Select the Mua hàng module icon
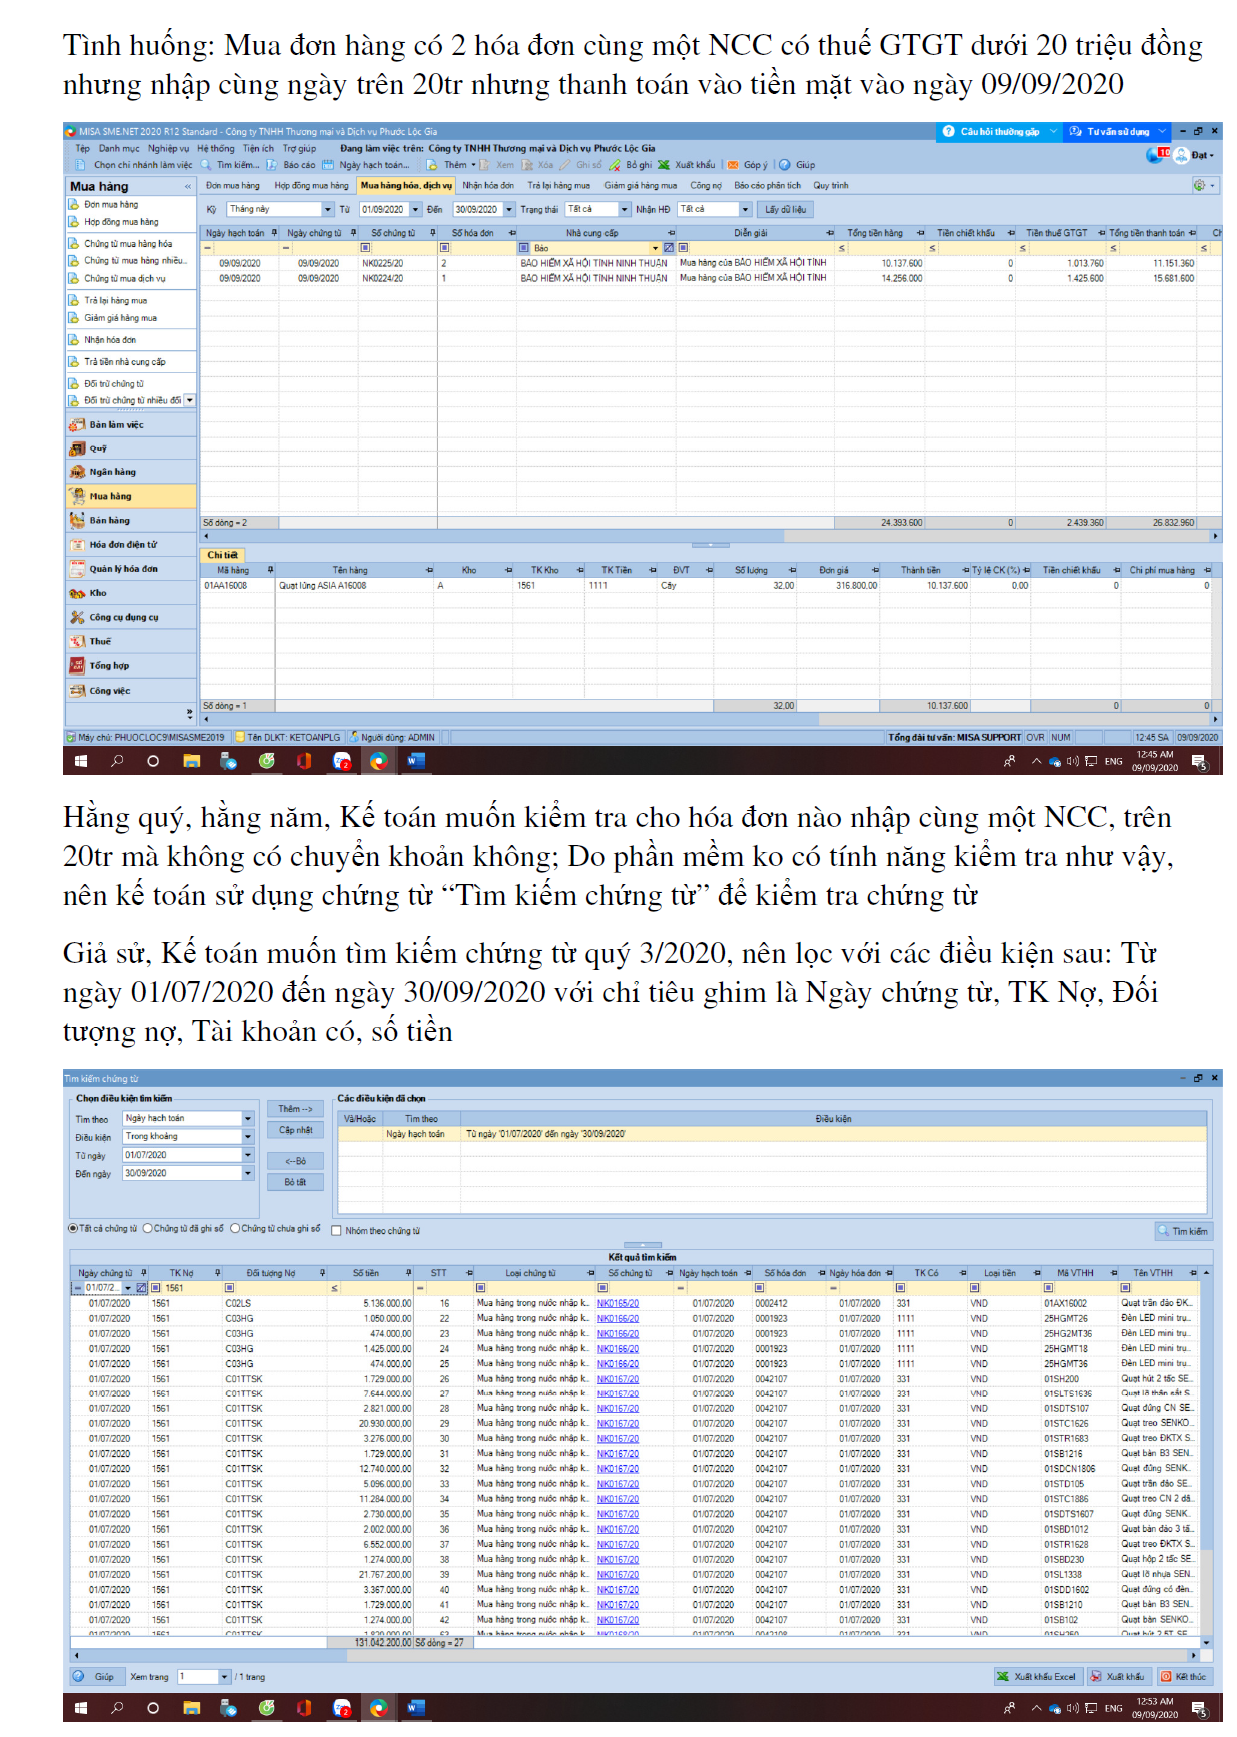The image size is (1237, 1737). pyautogui.click(x=77, y=496)
